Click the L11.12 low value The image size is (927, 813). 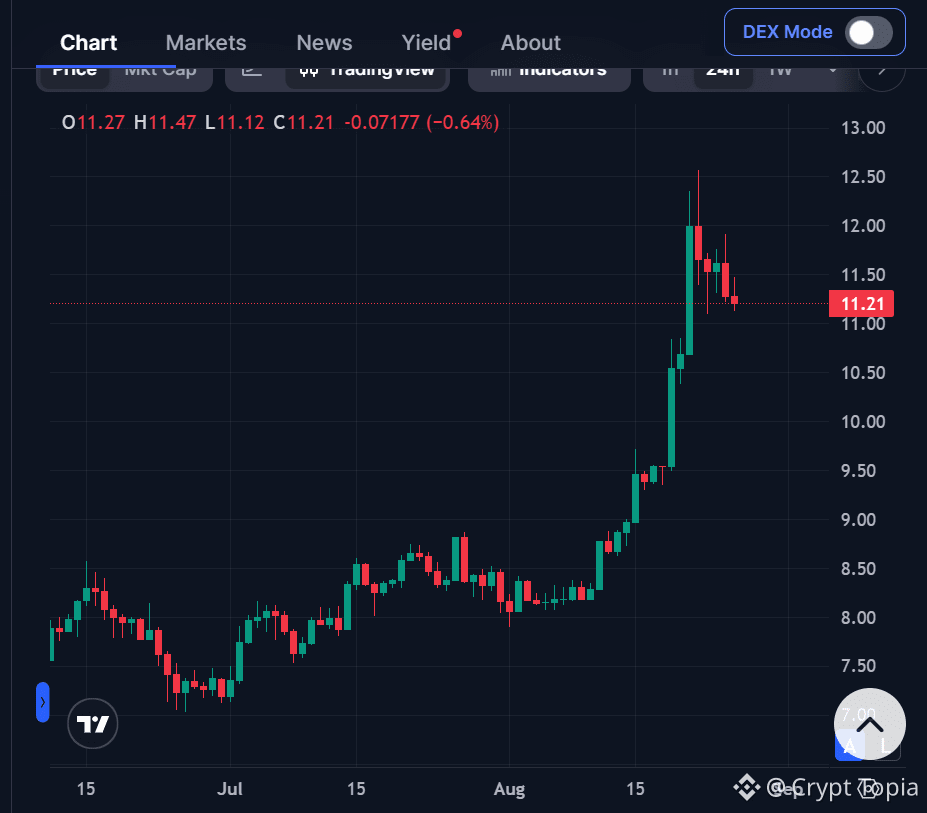[x=235, y=122]
